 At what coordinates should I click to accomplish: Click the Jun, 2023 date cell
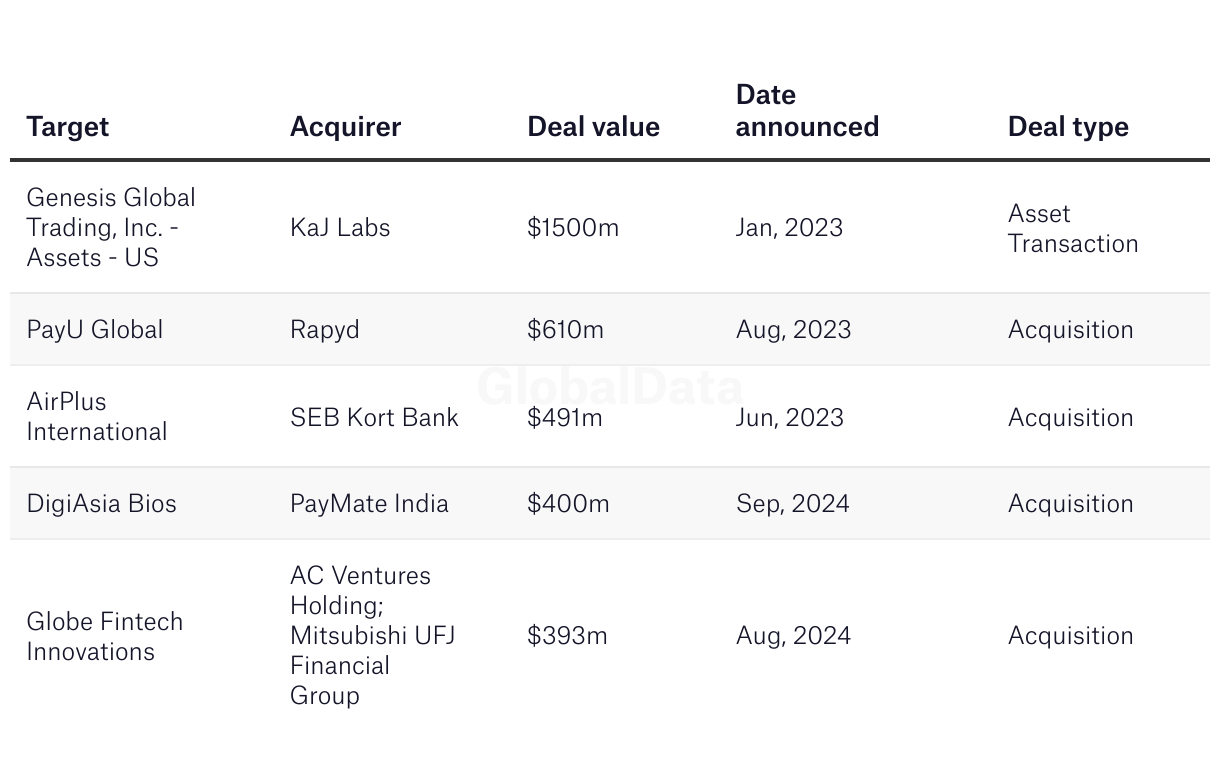click(x=790, y=417)
